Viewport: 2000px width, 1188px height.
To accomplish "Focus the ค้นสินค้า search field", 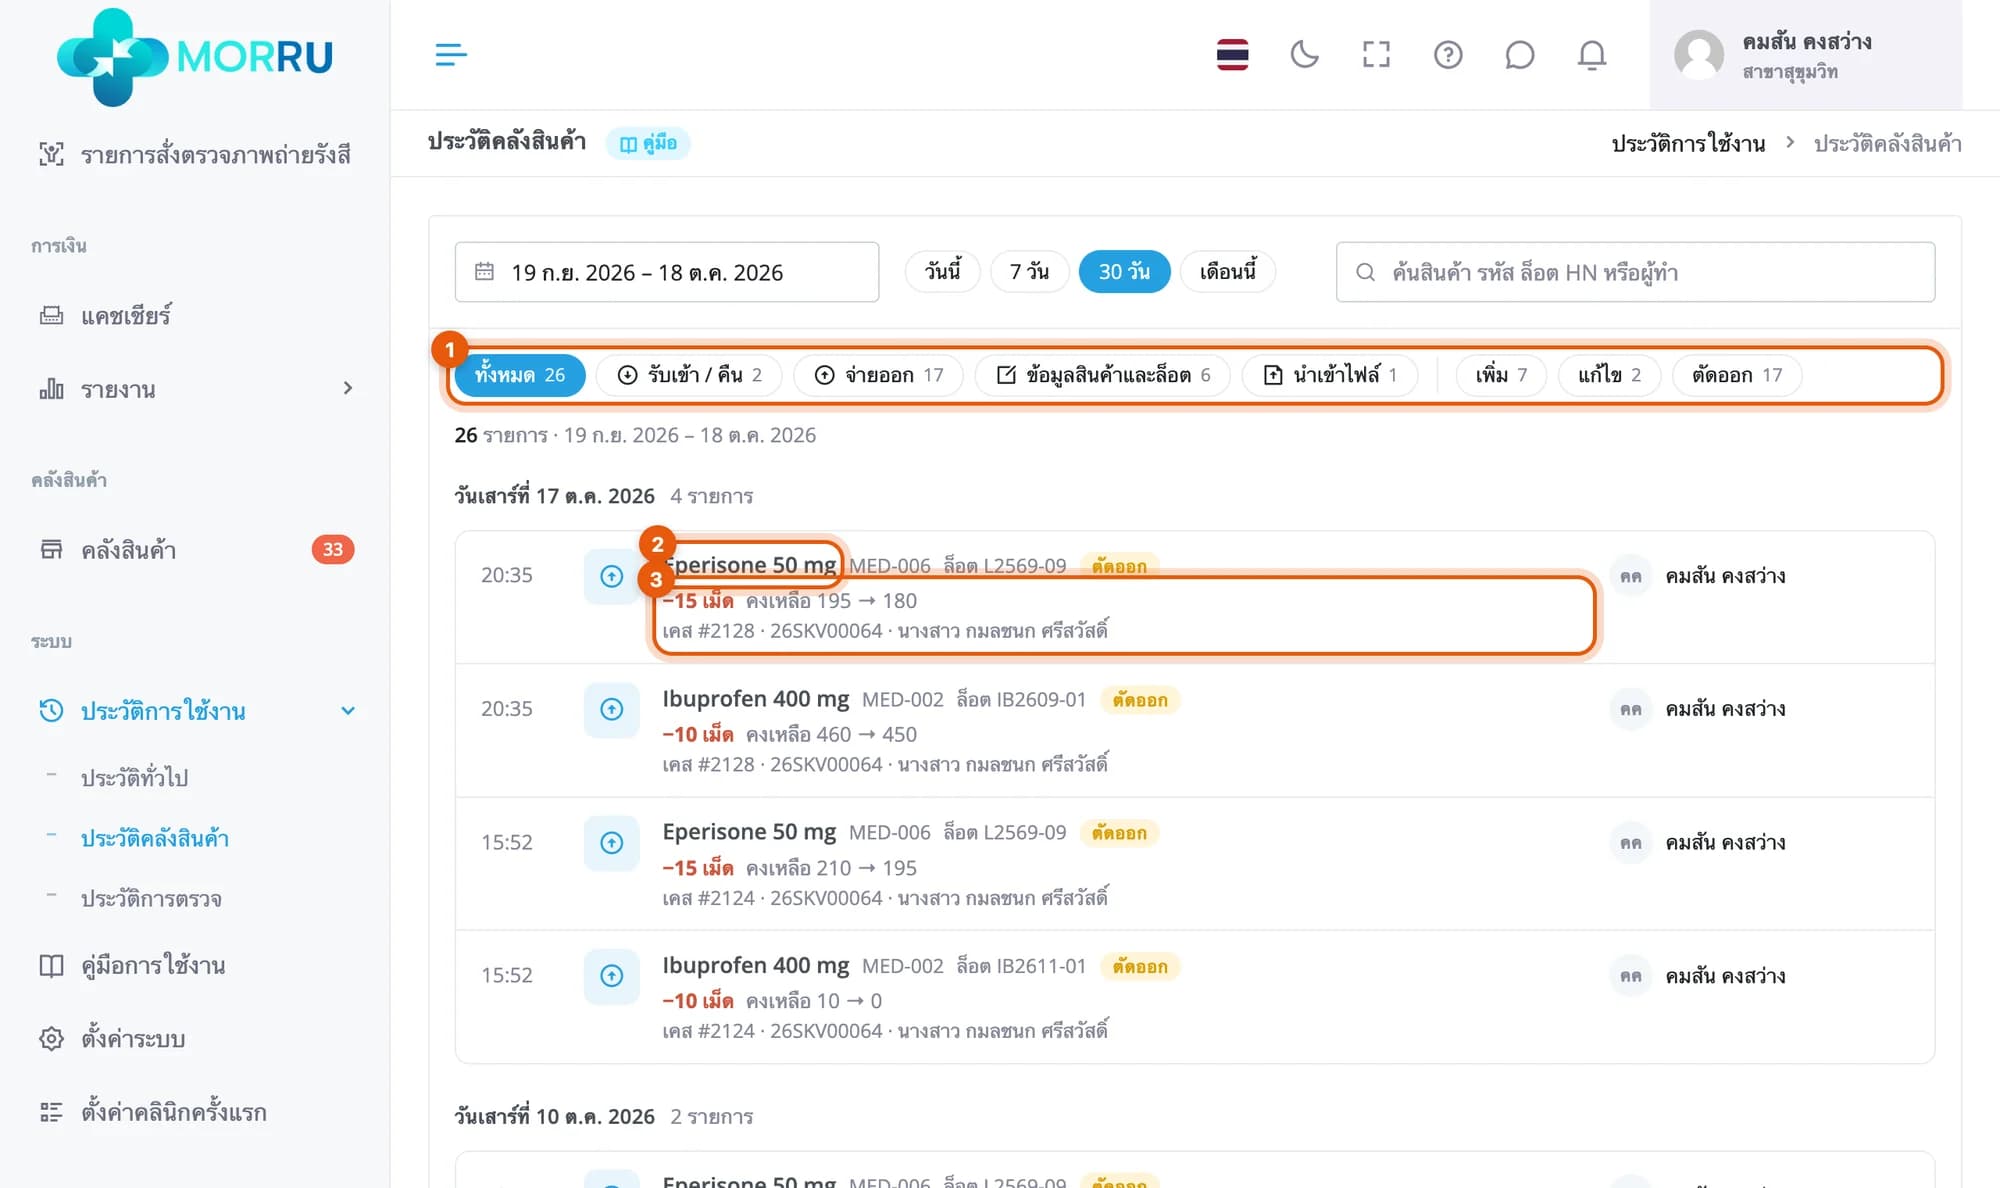I will click(1635, 272).
